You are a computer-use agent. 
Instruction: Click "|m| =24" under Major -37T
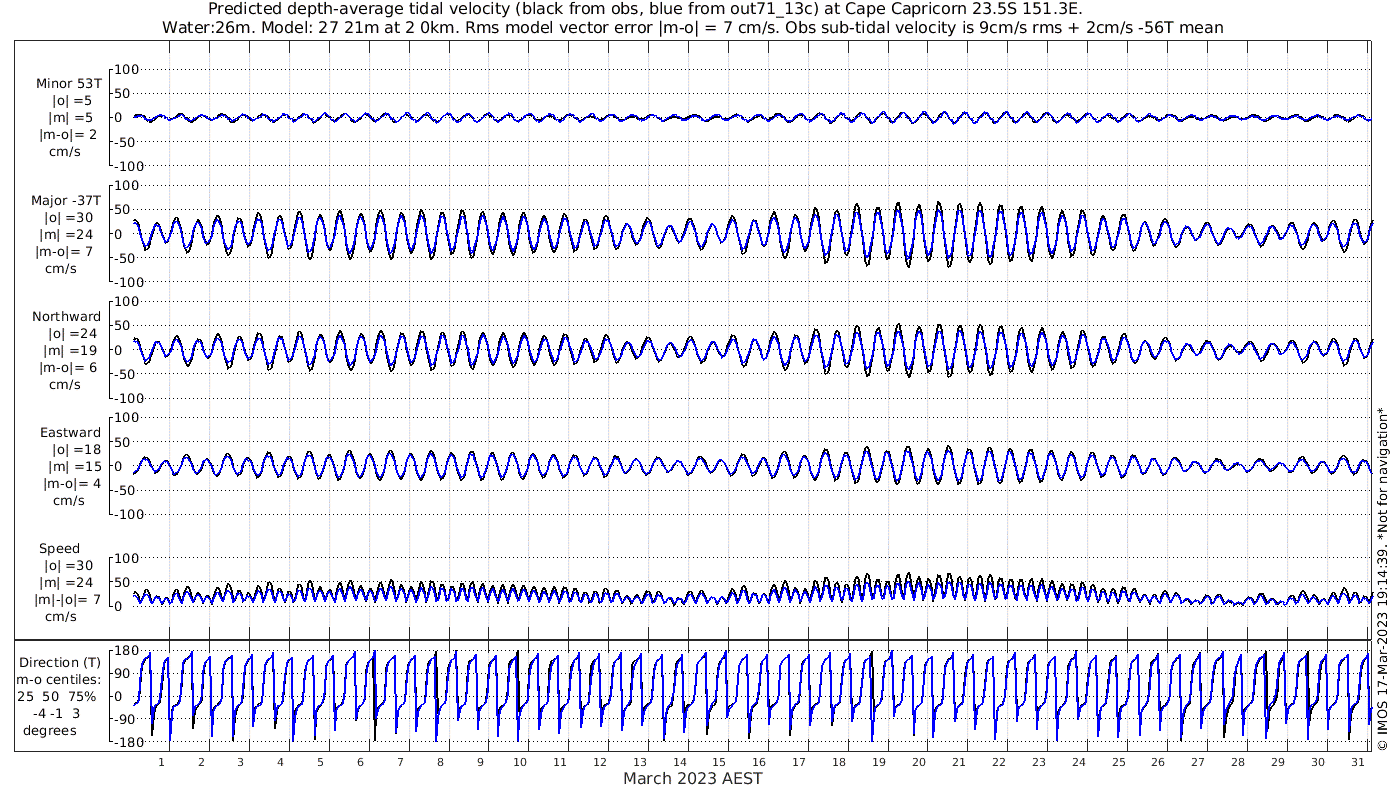click(x=69, y=235)
